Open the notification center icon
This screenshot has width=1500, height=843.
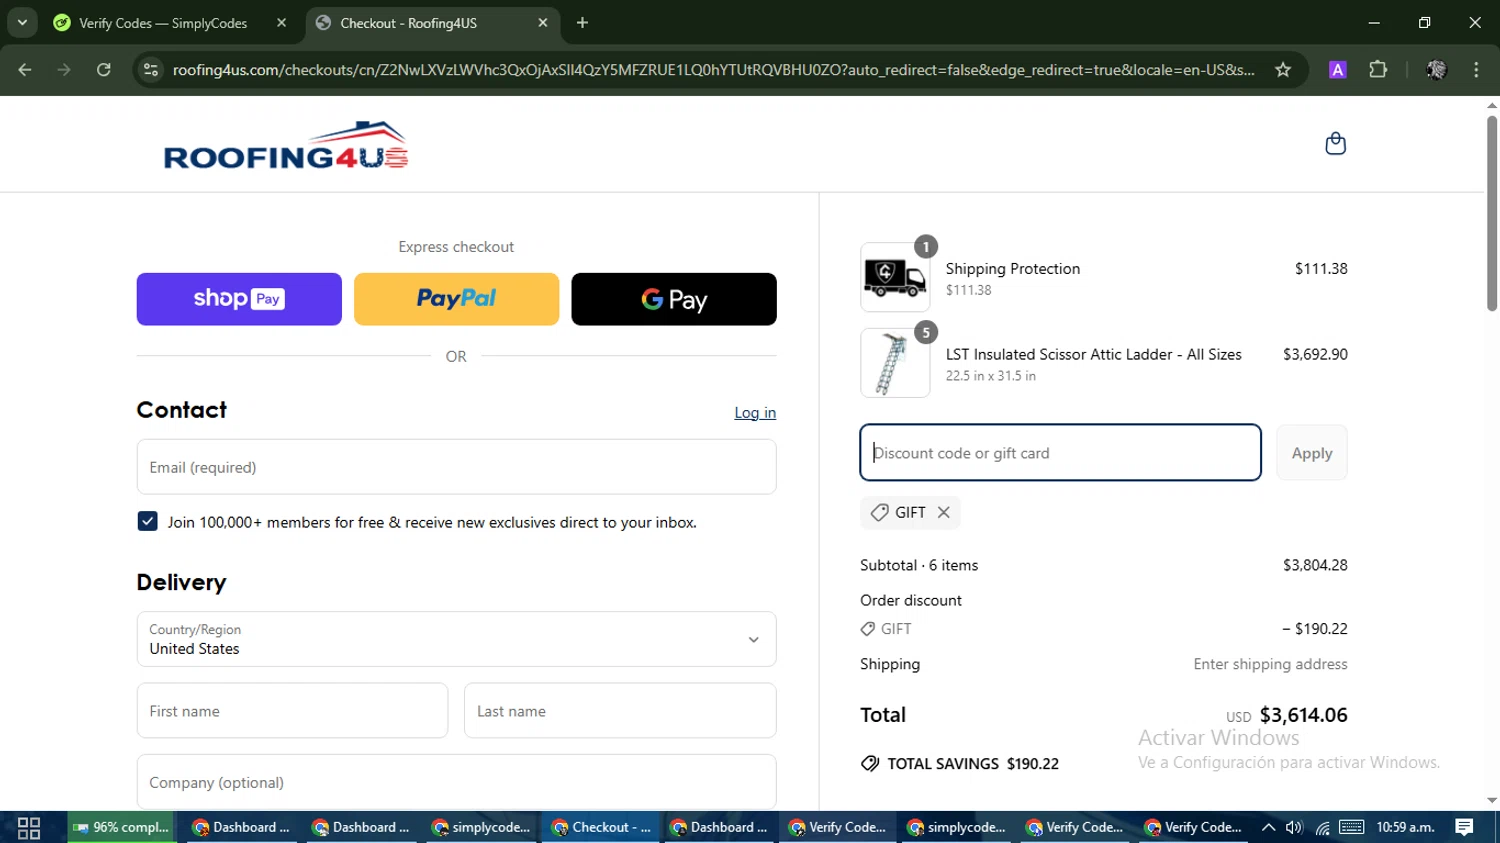[1464, 827]
